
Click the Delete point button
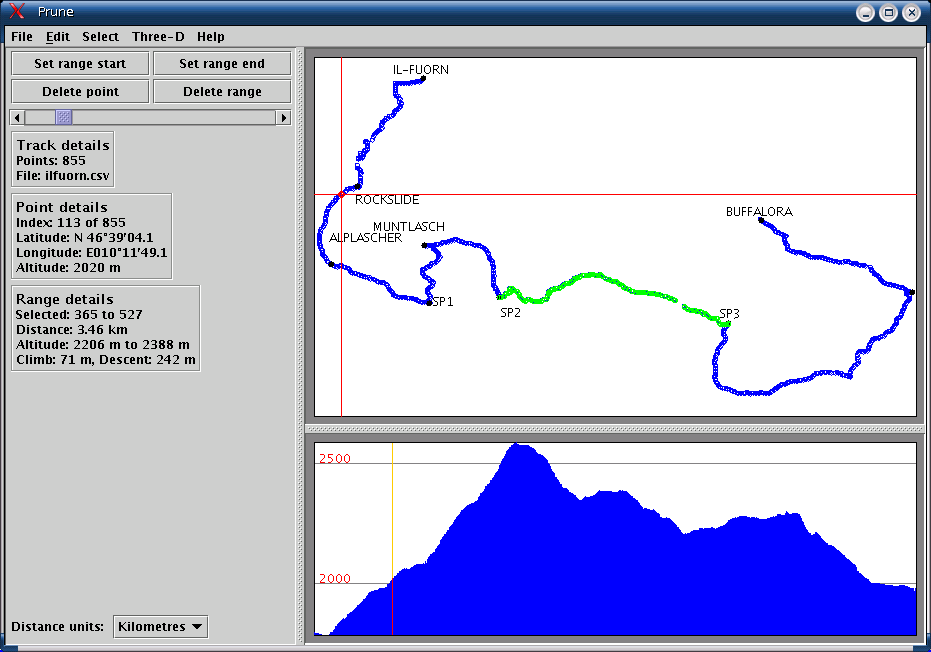[80, 92]
